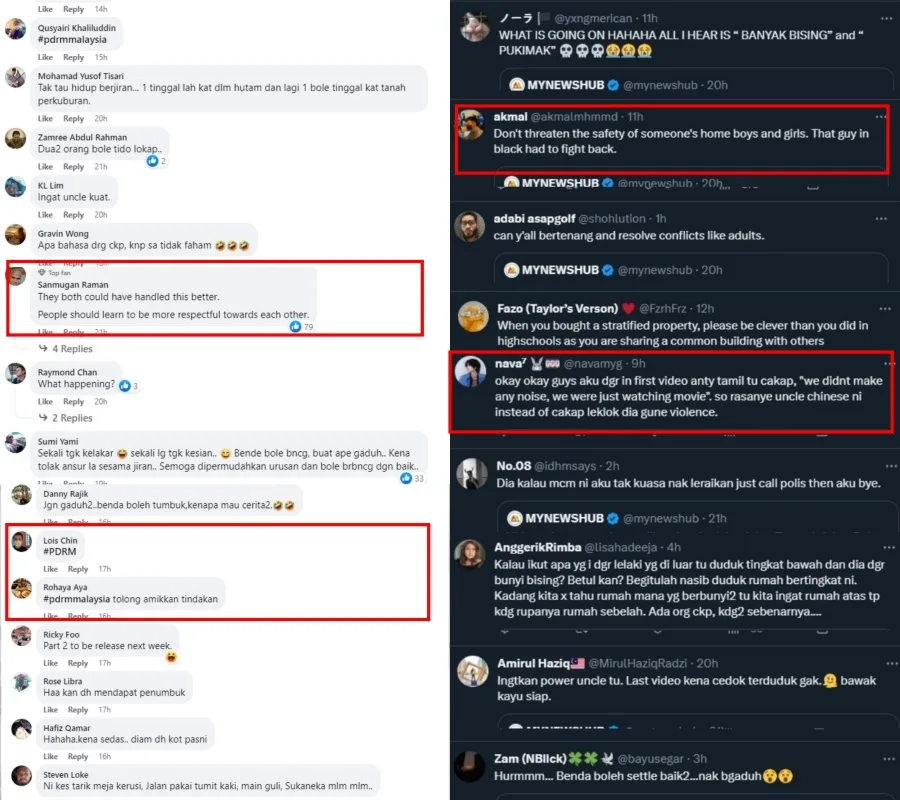This screenshot has width=900, height=800.
Task: Click the reaction icon on Sumi Yami's comment
Action: (405, 478)
